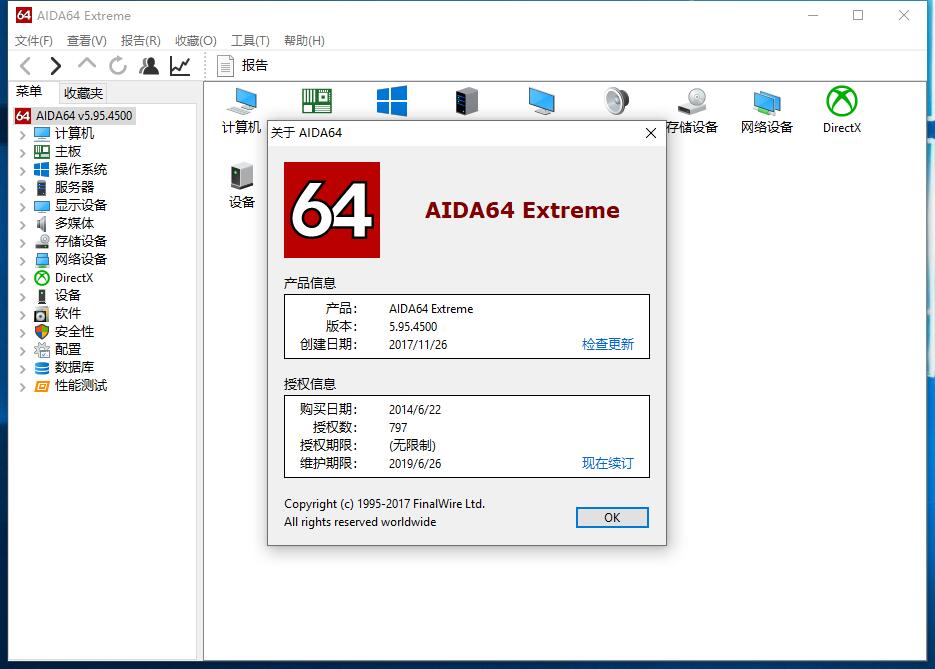
Task: Select 服务器 in the sidebar tree
Action: [74, 187]
